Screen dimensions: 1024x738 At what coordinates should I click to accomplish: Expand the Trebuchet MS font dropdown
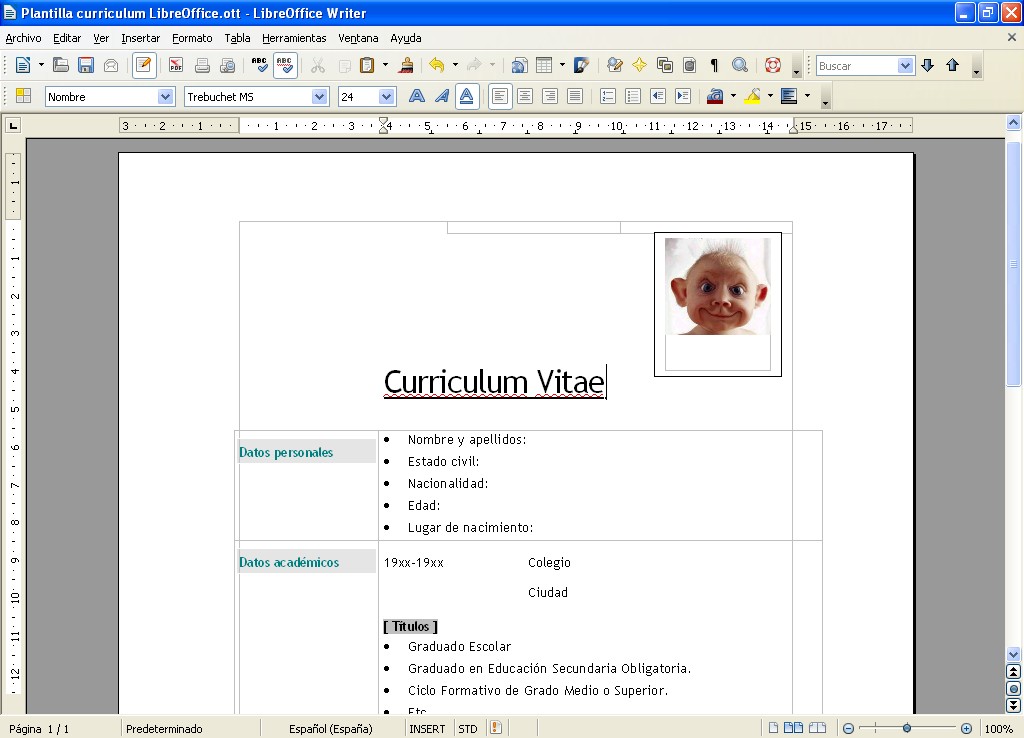319,97
